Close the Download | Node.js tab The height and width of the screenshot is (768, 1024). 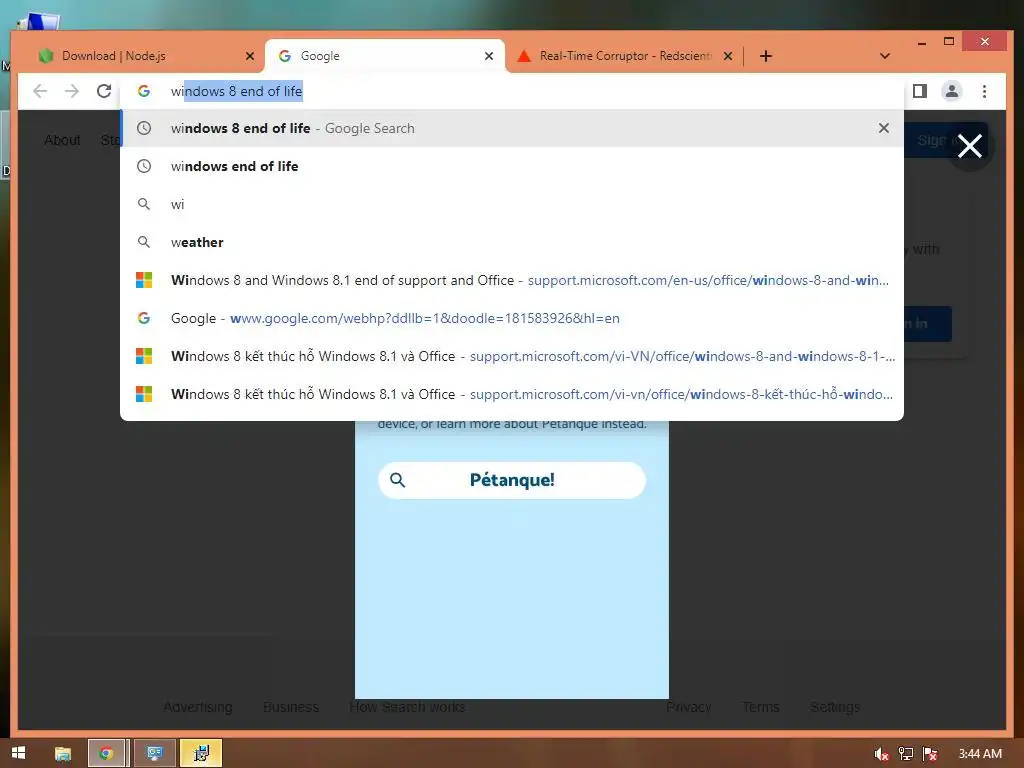coord(249,56)
